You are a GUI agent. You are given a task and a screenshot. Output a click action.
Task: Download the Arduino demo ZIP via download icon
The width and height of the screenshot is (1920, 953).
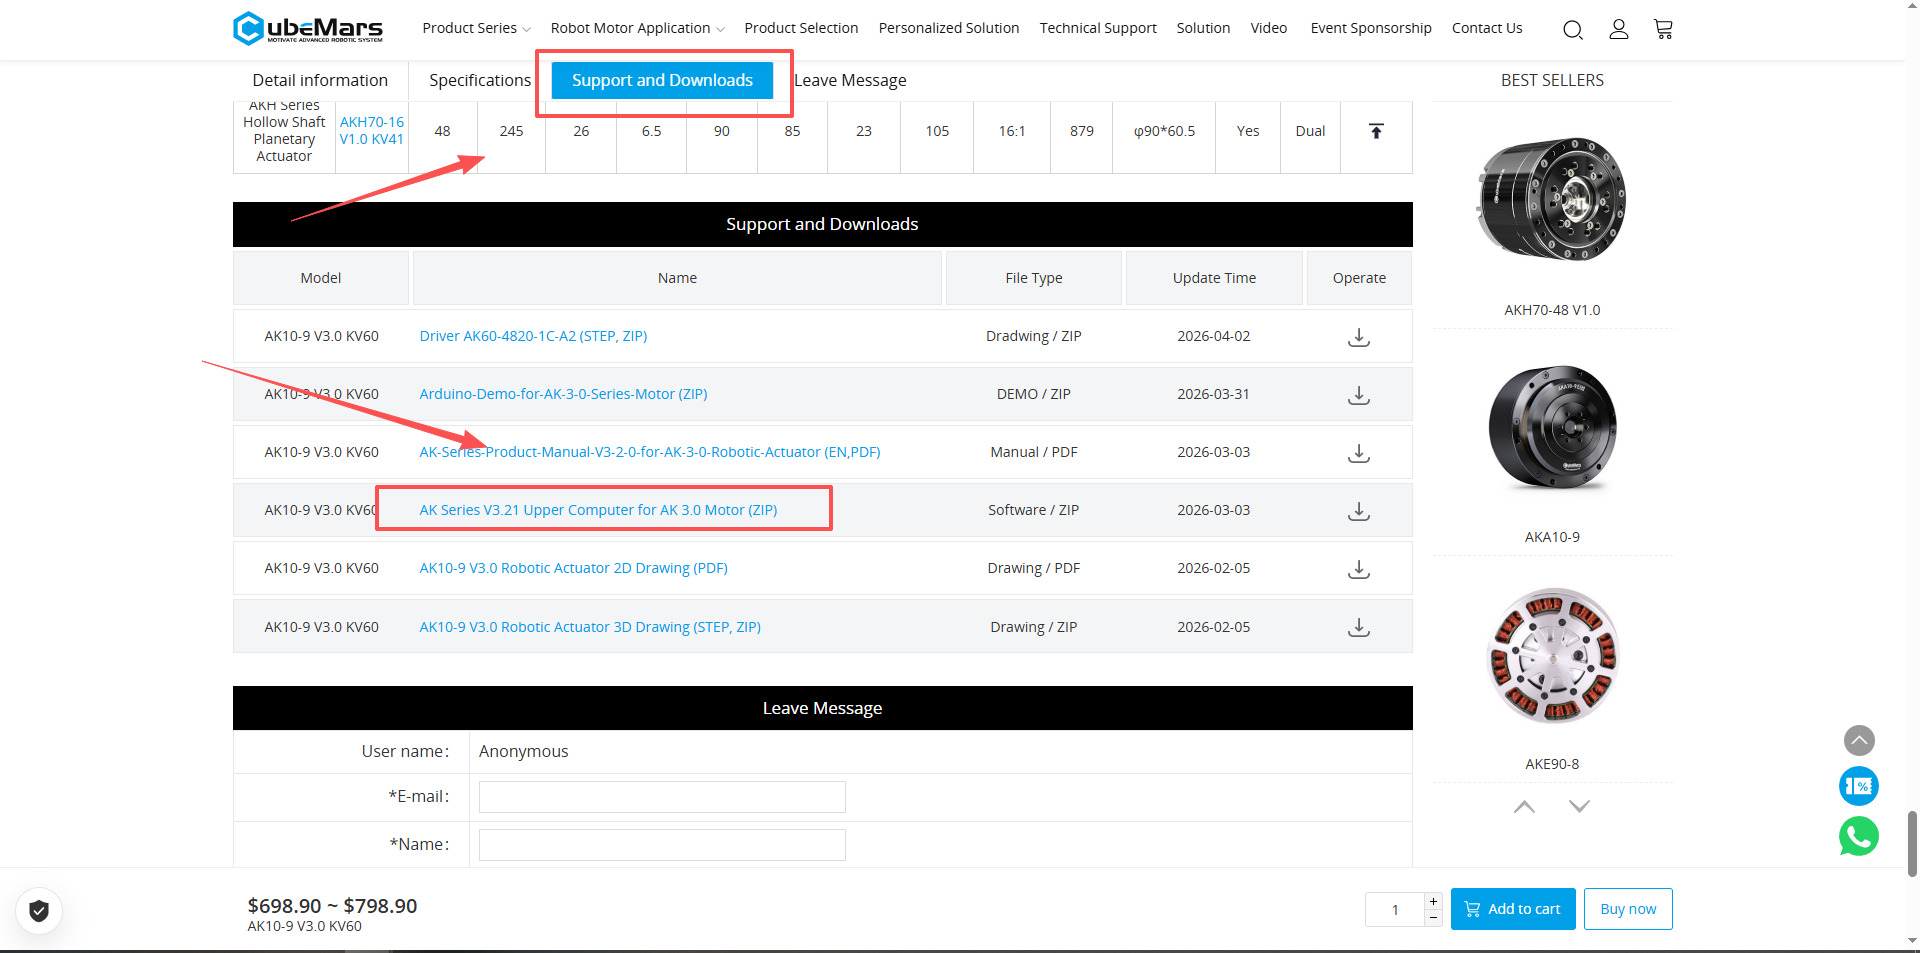(x=1358, y=395)
